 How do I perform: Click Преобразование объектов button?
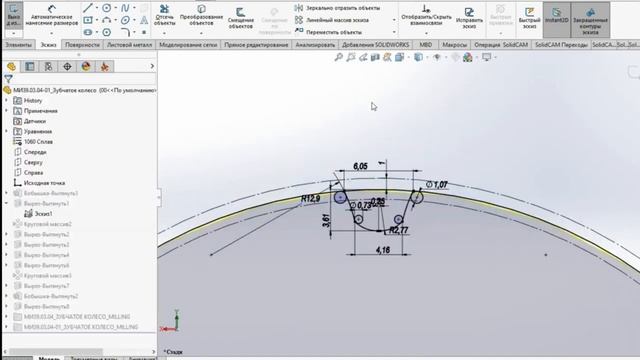201,16
